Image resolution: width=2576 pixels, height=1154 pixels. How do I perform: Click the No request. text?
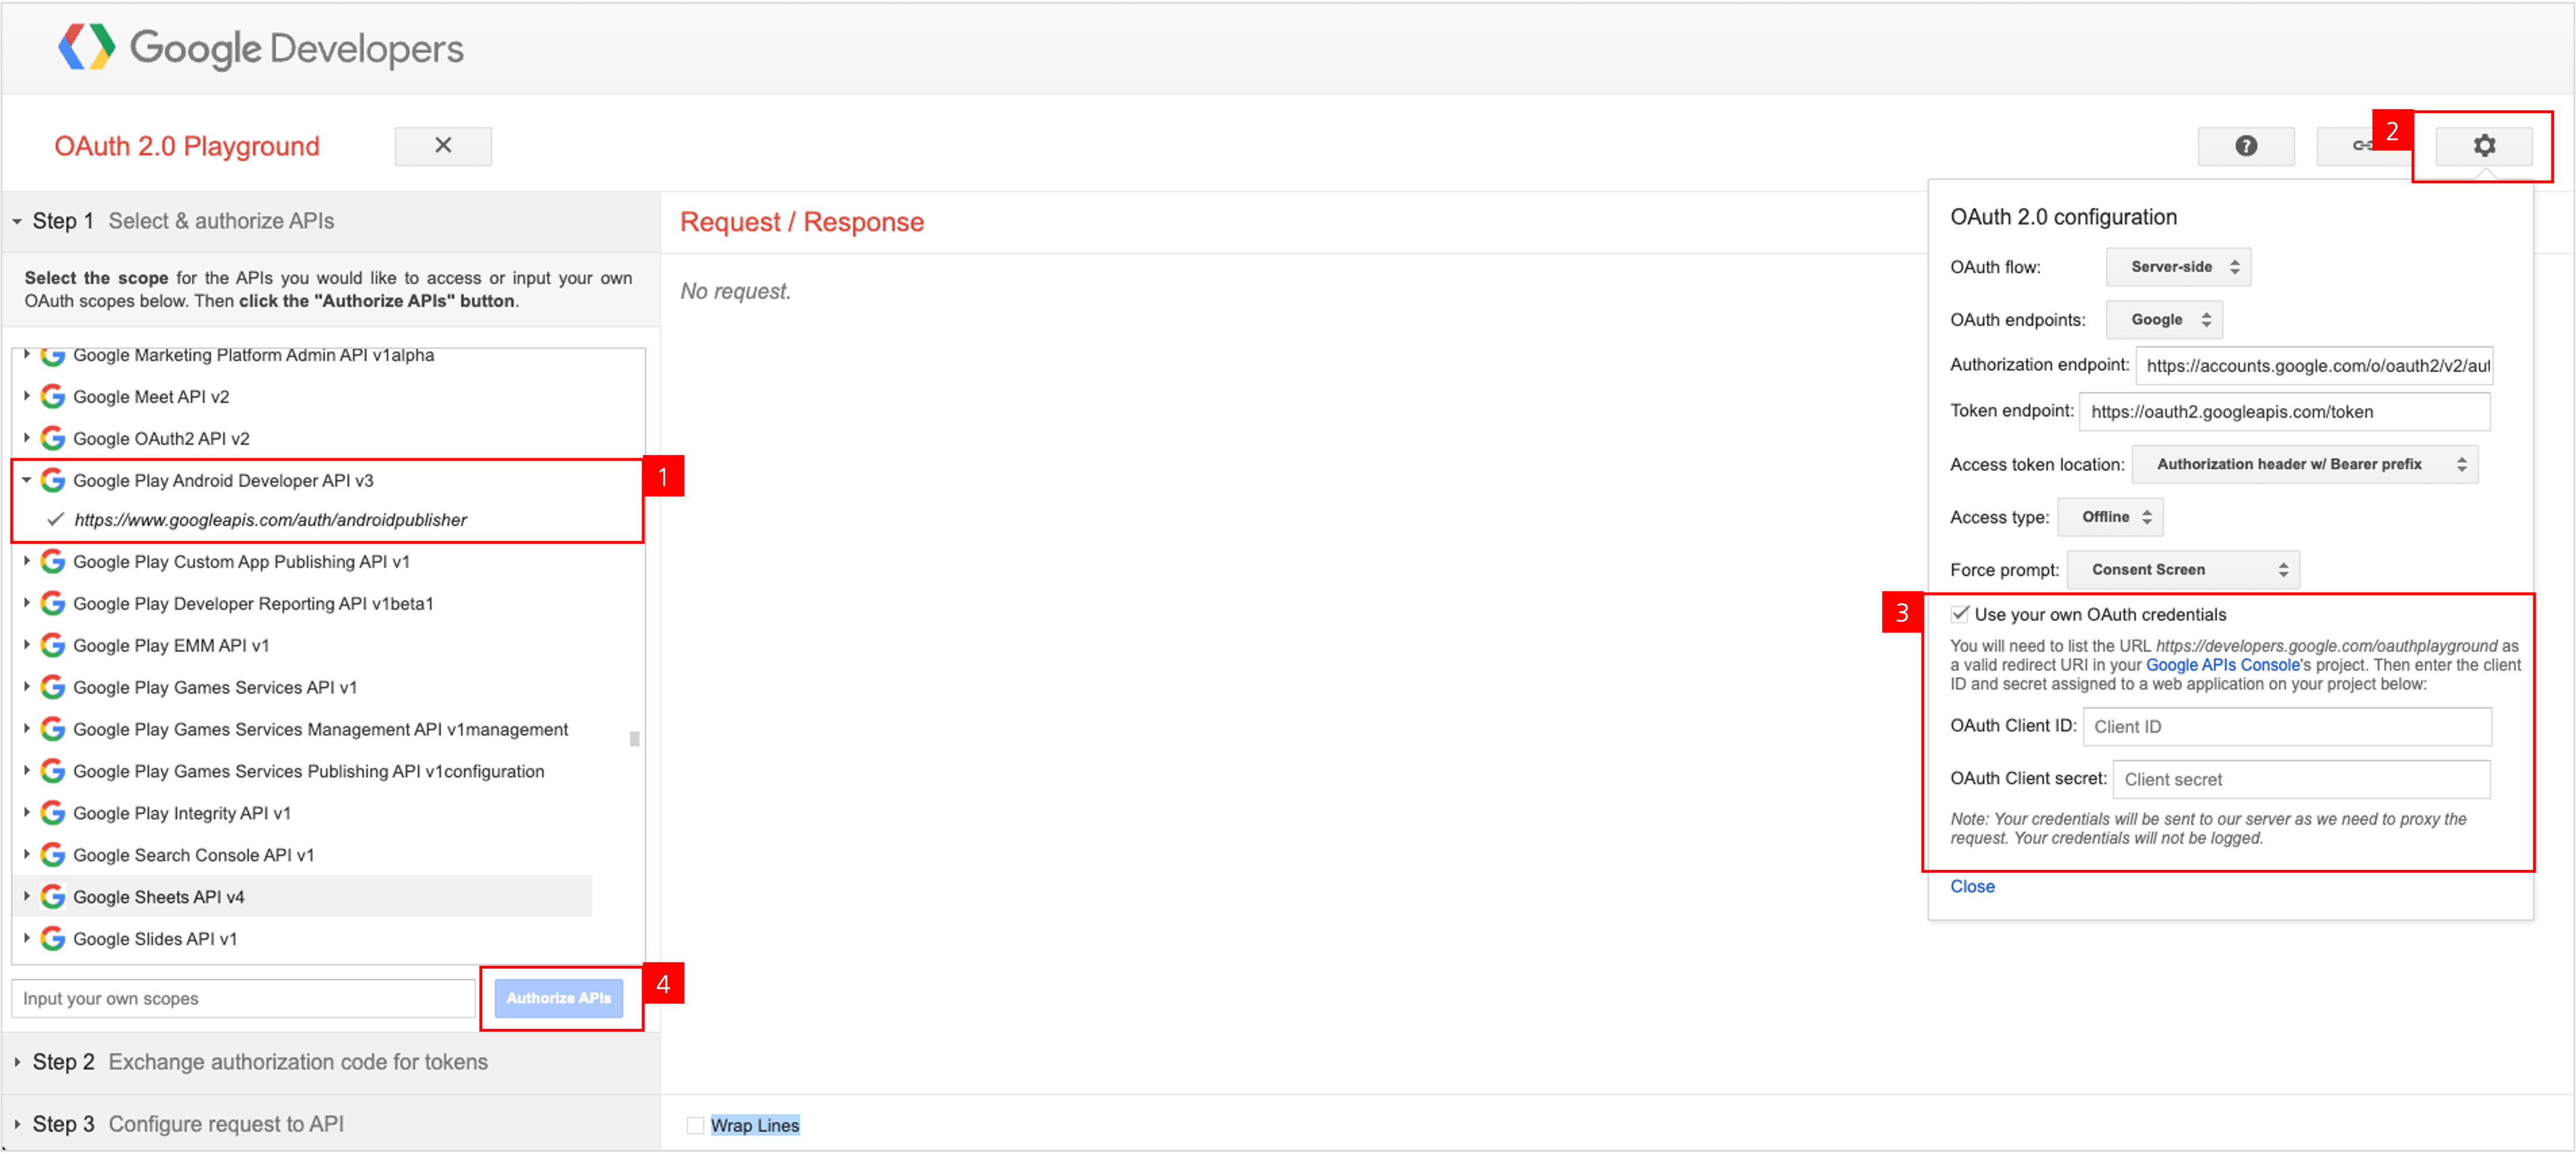click(x=735, y=292)
